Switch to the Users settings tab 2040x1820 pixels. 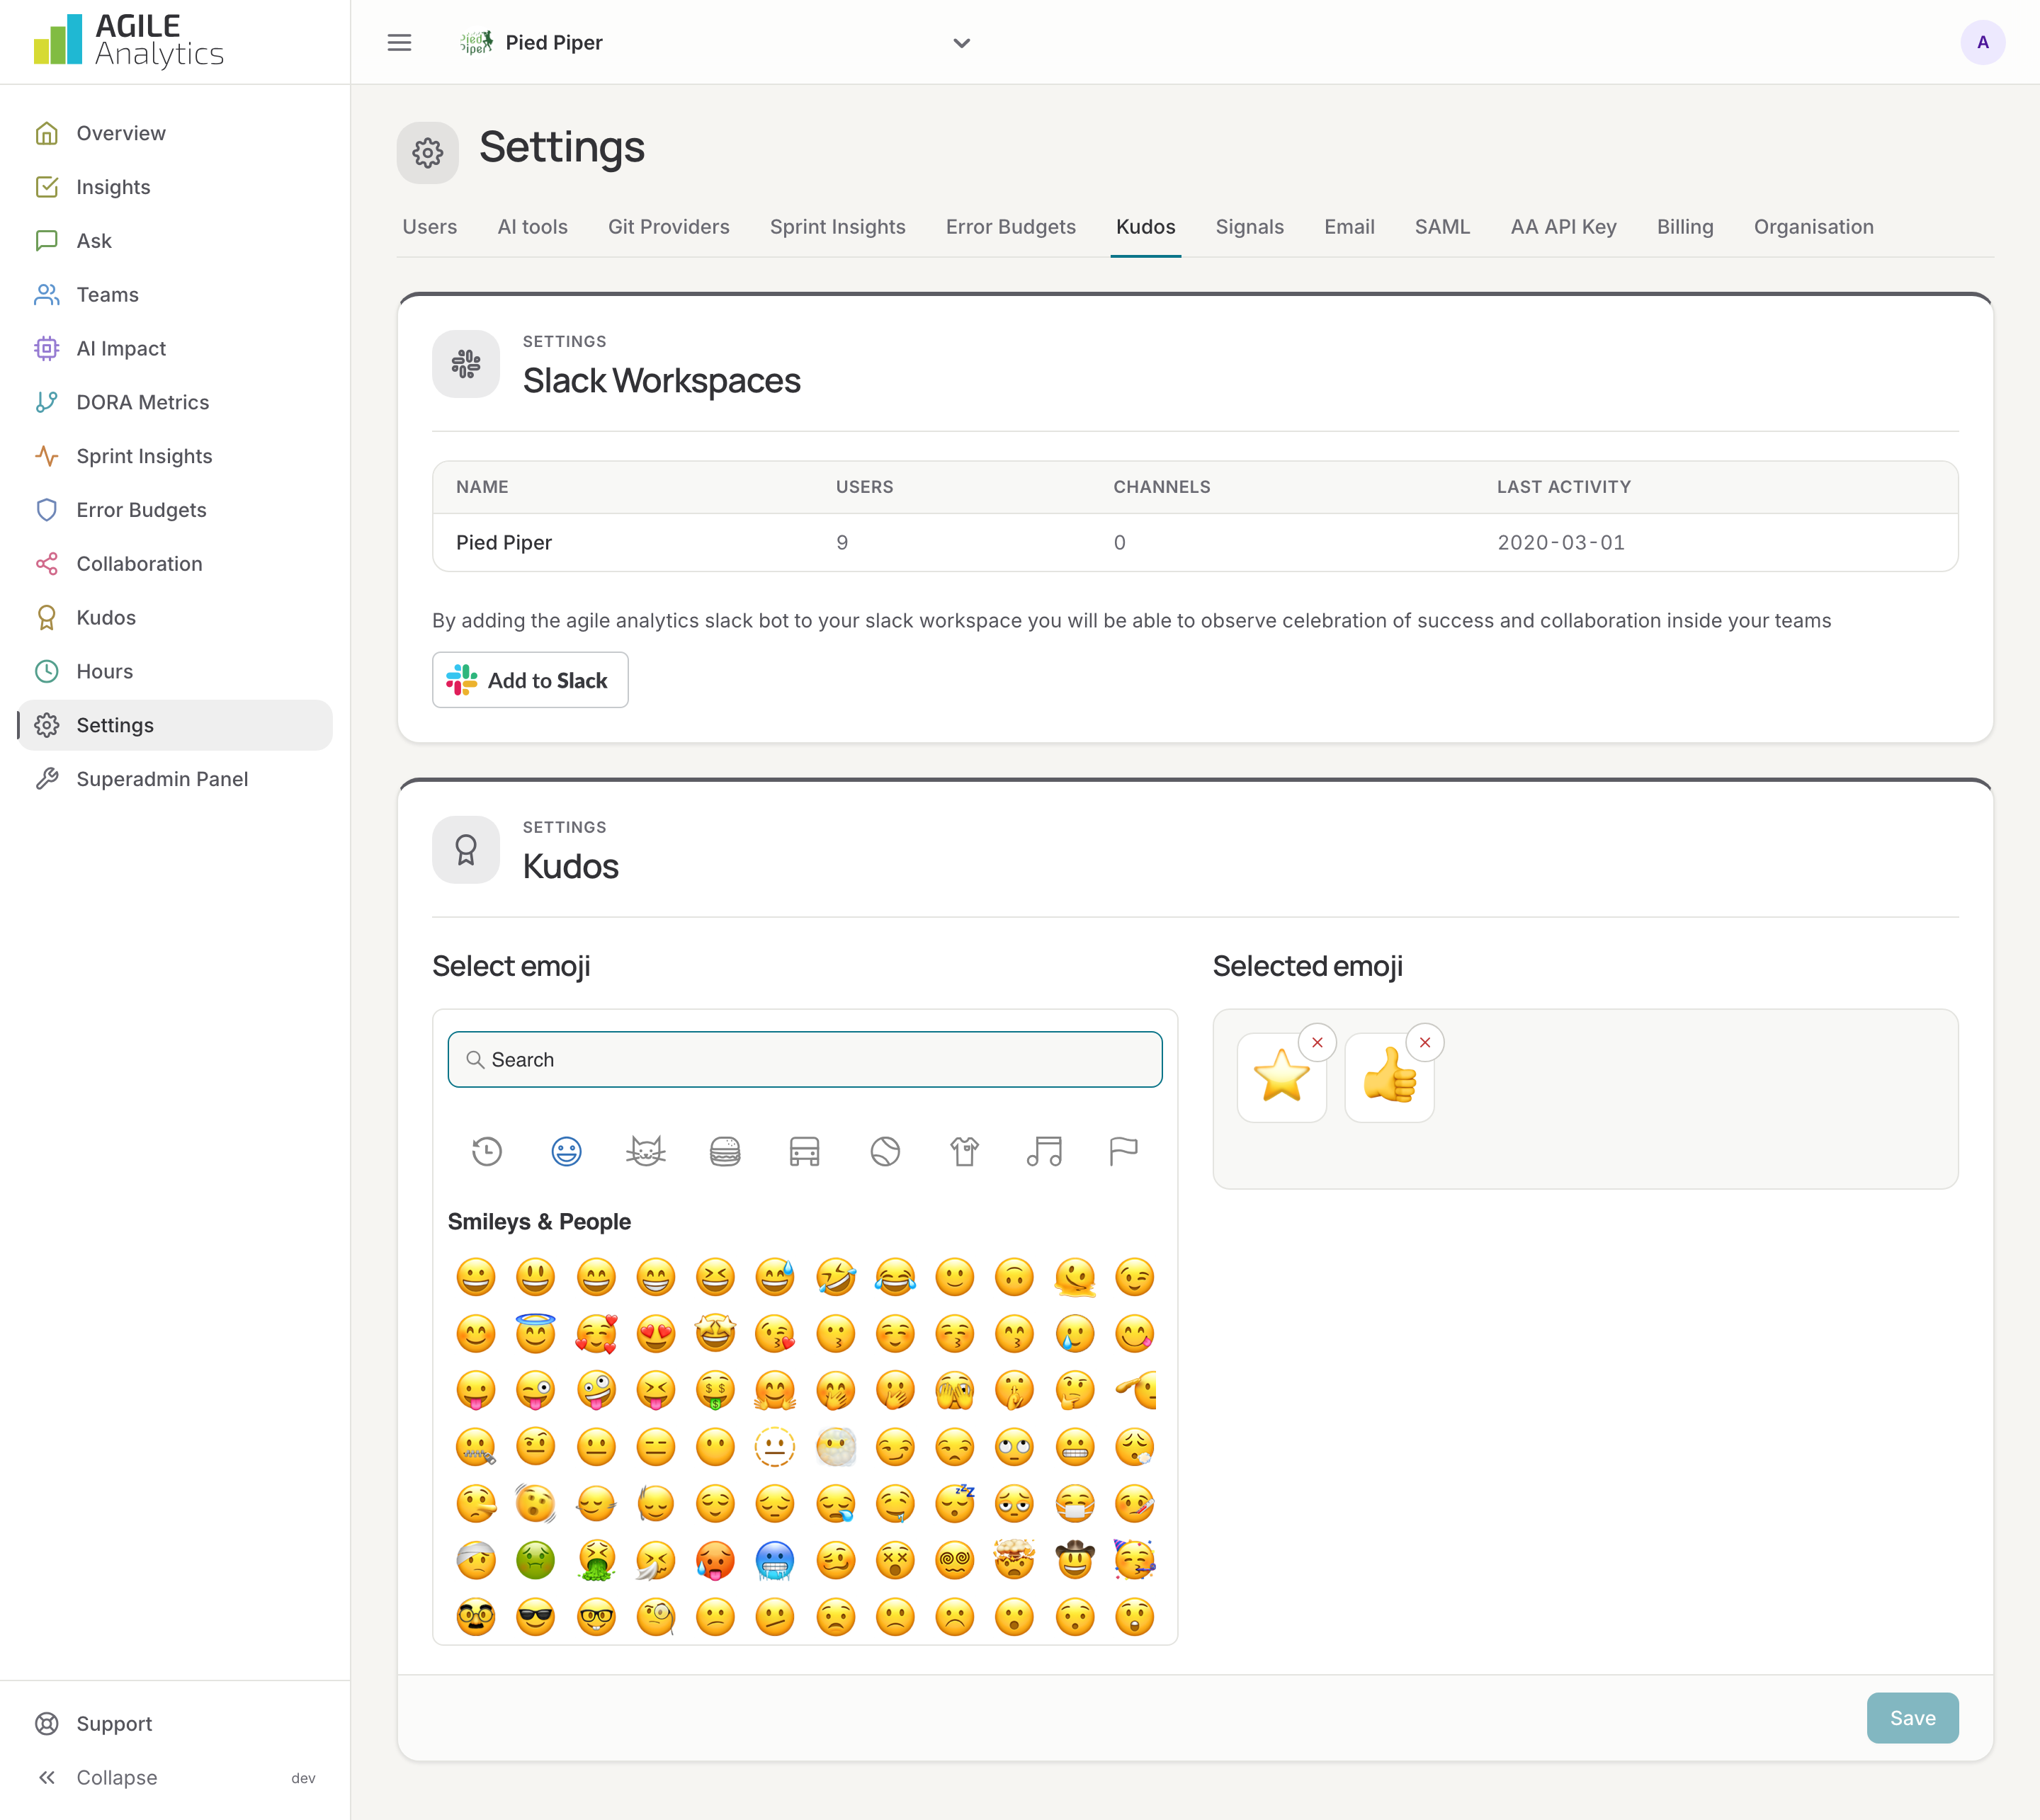pos(430,227)
